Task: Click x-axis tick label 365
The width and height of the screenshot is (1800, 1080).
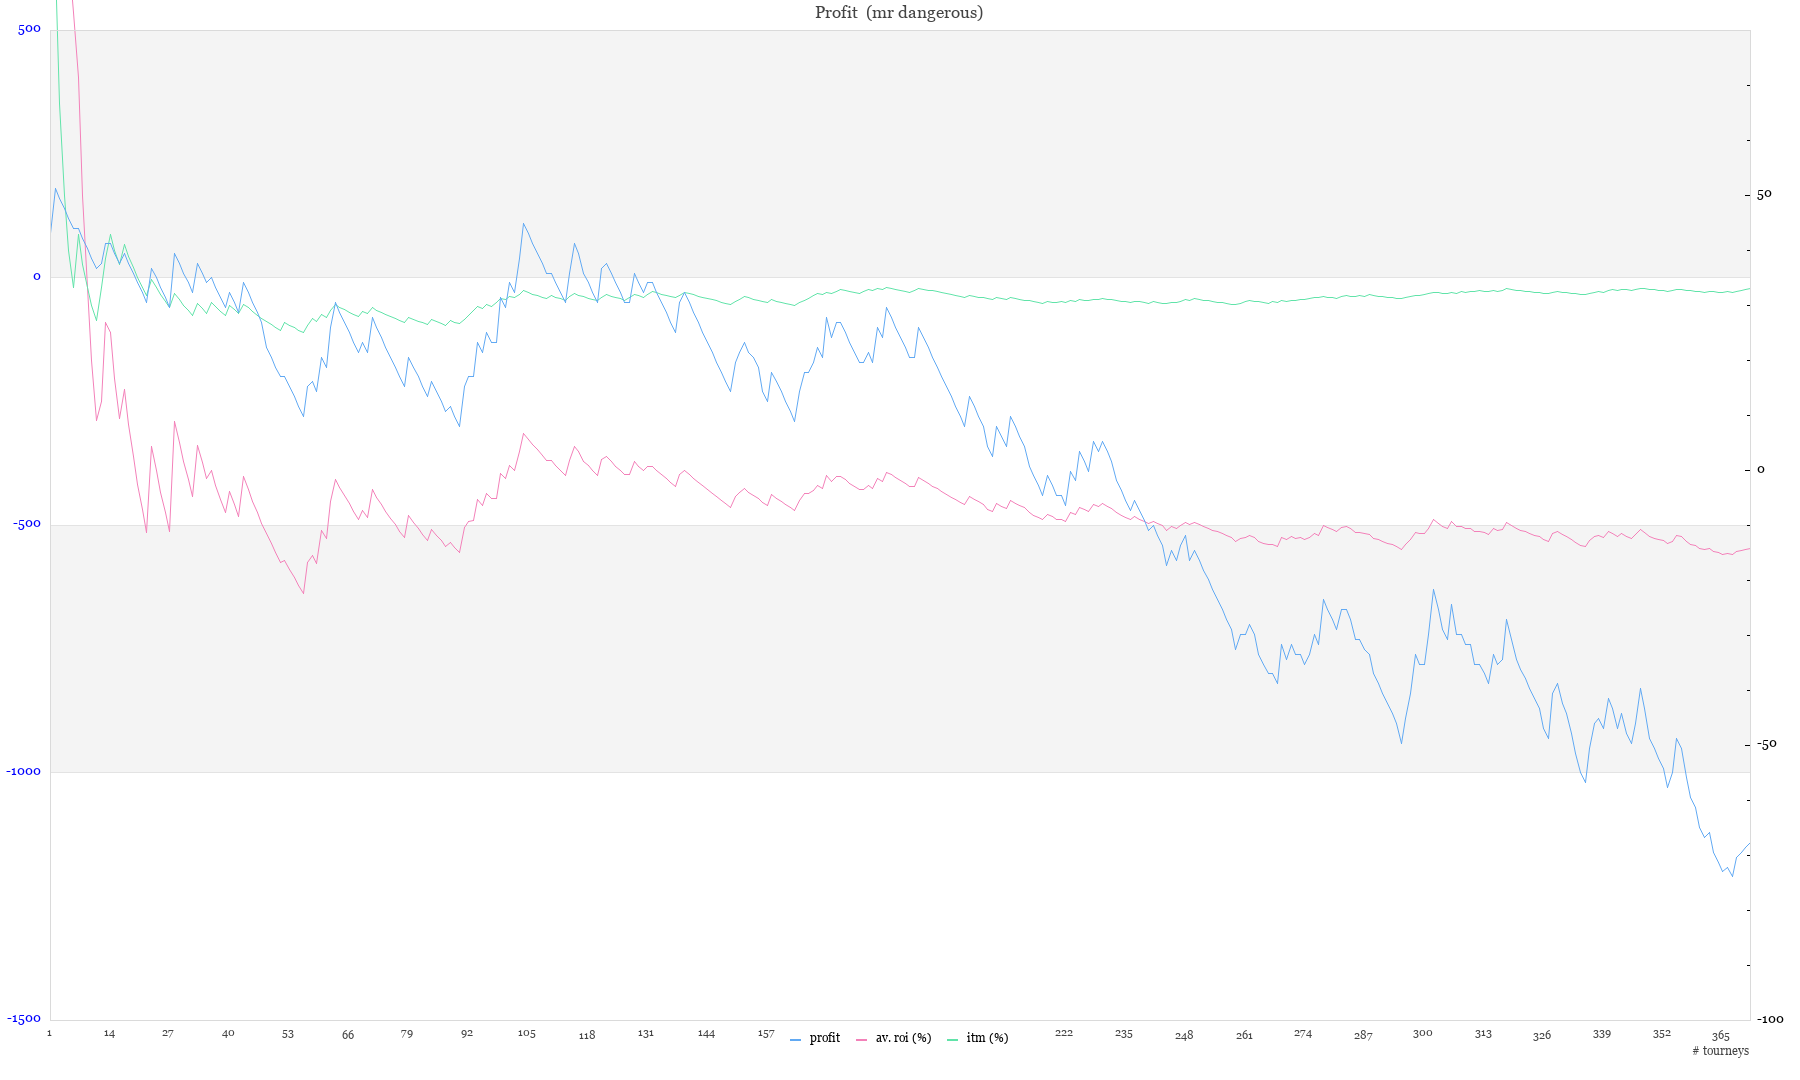Action: click(x=1720, y=1036)
